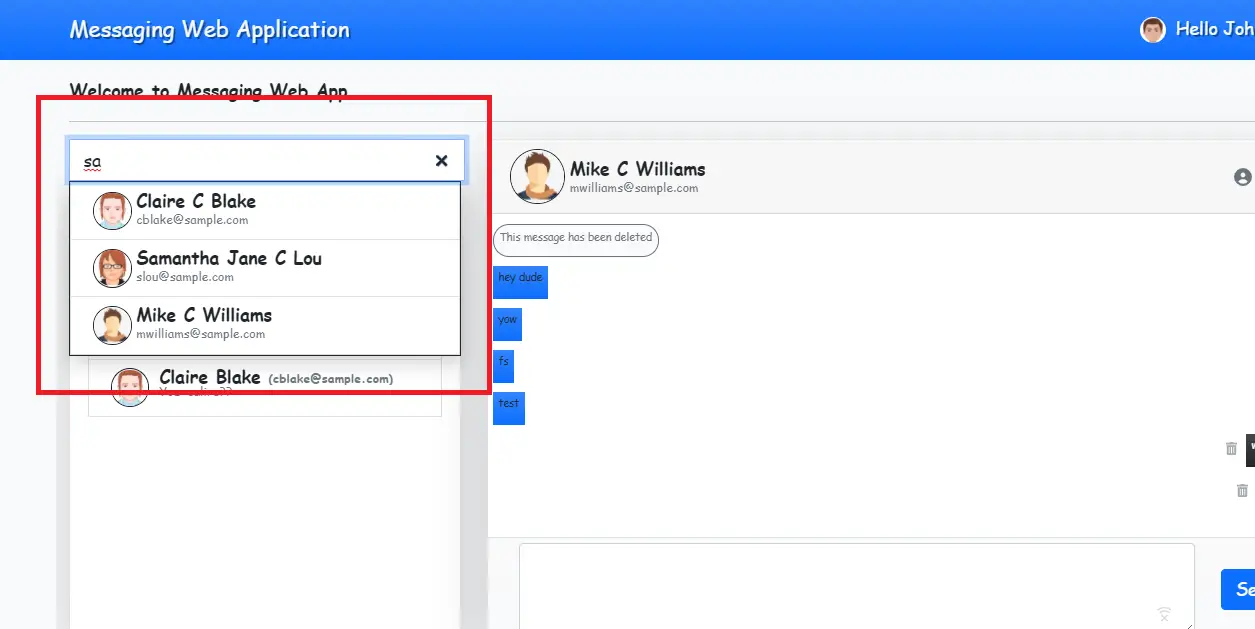Open the "Hello Joh..." user menu

pyautogui.click(x=1213, y=30)
